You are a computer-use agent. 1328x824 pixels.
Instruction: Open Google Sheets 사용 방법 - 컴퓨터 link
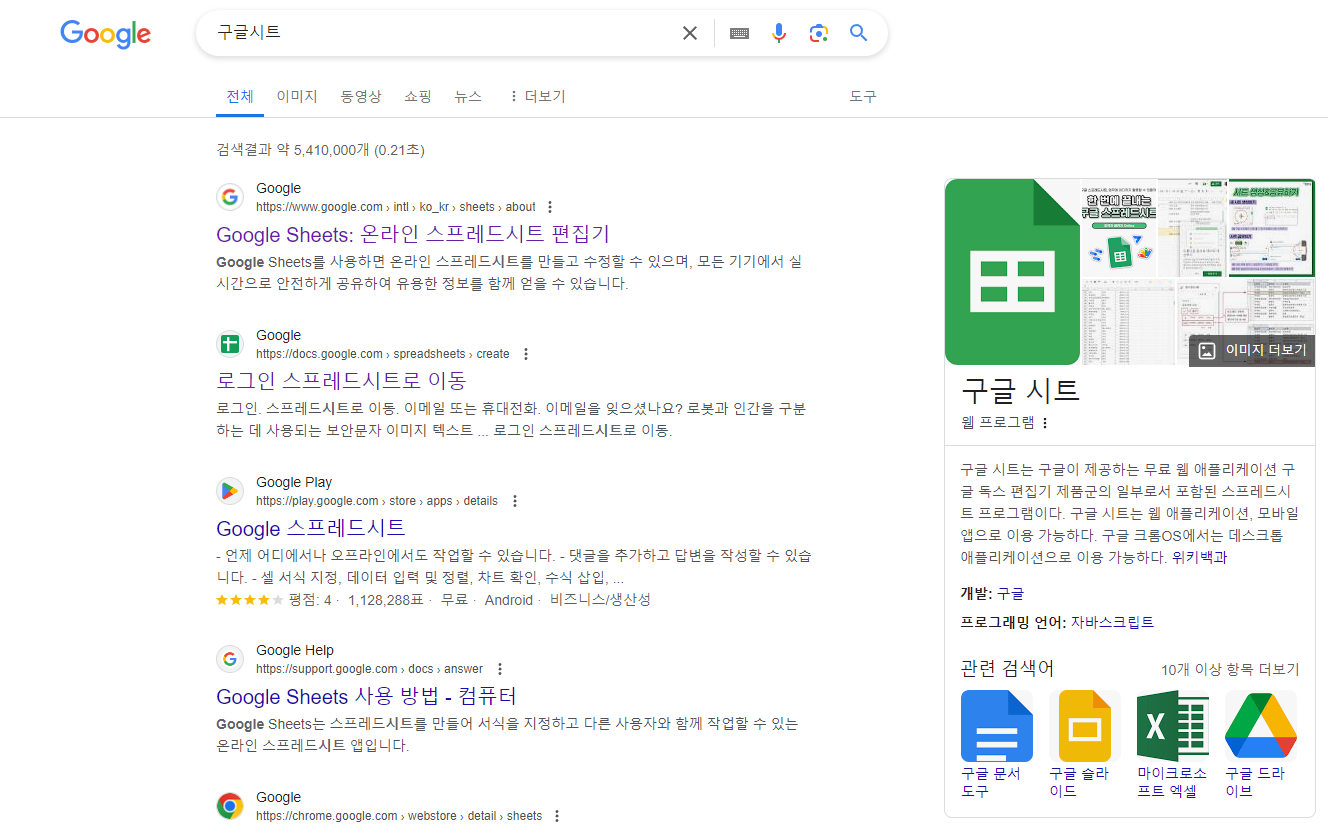click(366, 696)
